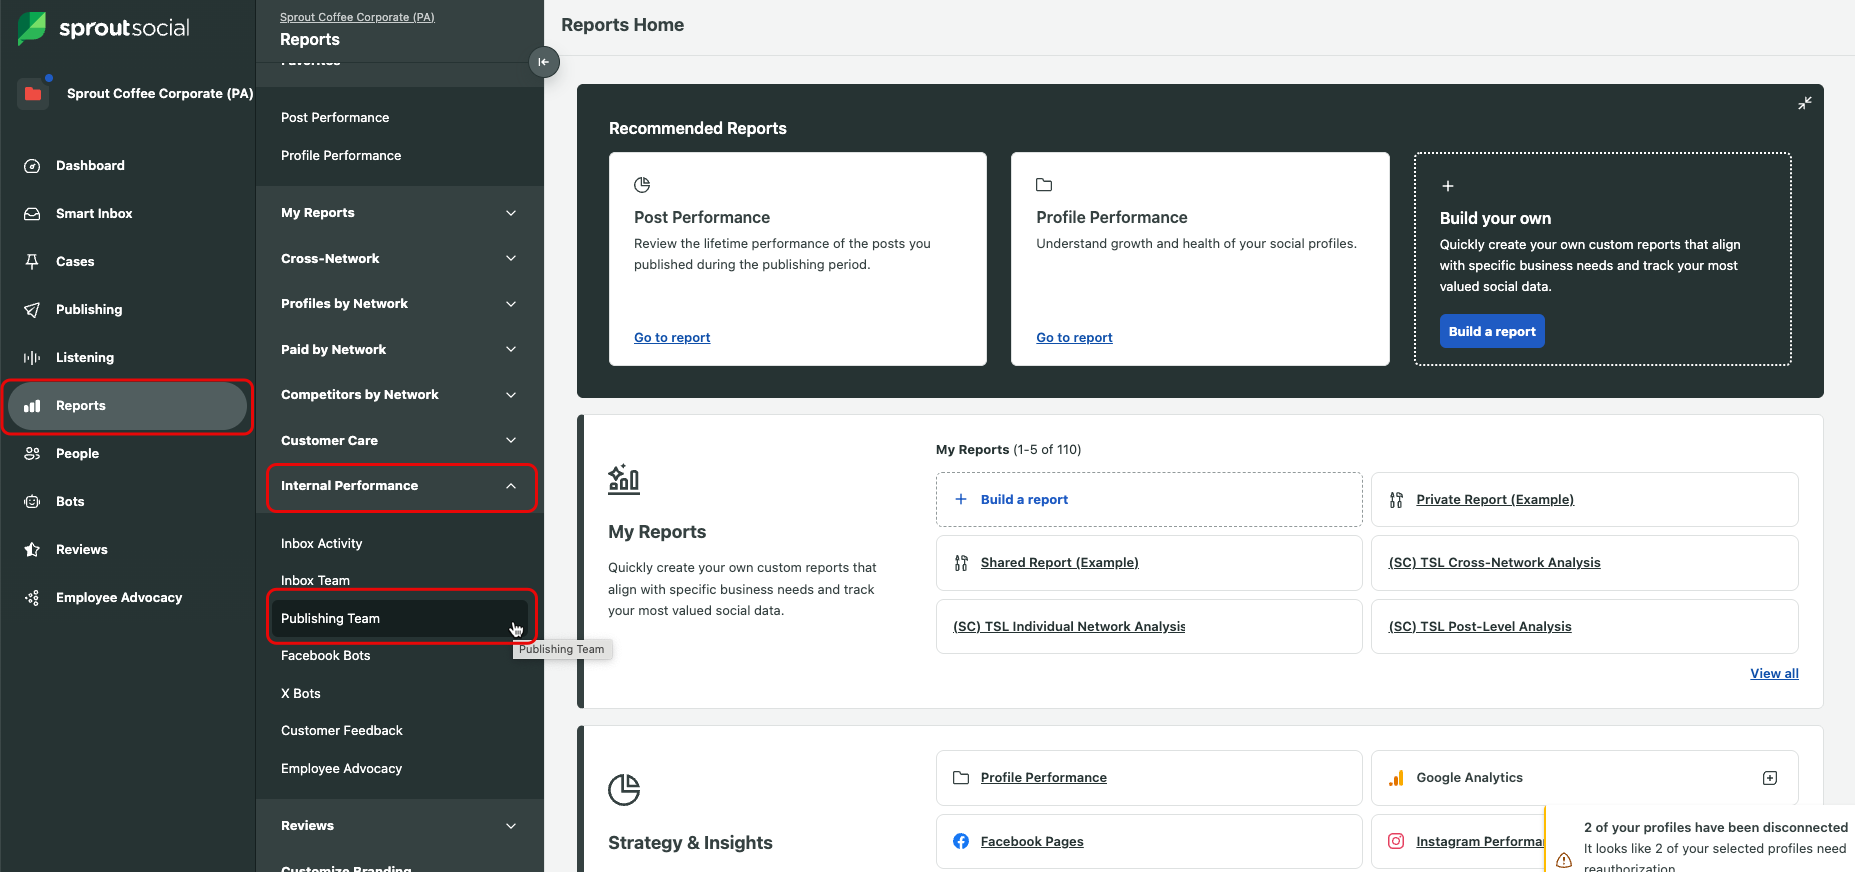This screenshot has width=1855, height=872.
Task: Click the Google Analytics bar logo icon
Action: pyautogui.click(x=1396, y=778)
